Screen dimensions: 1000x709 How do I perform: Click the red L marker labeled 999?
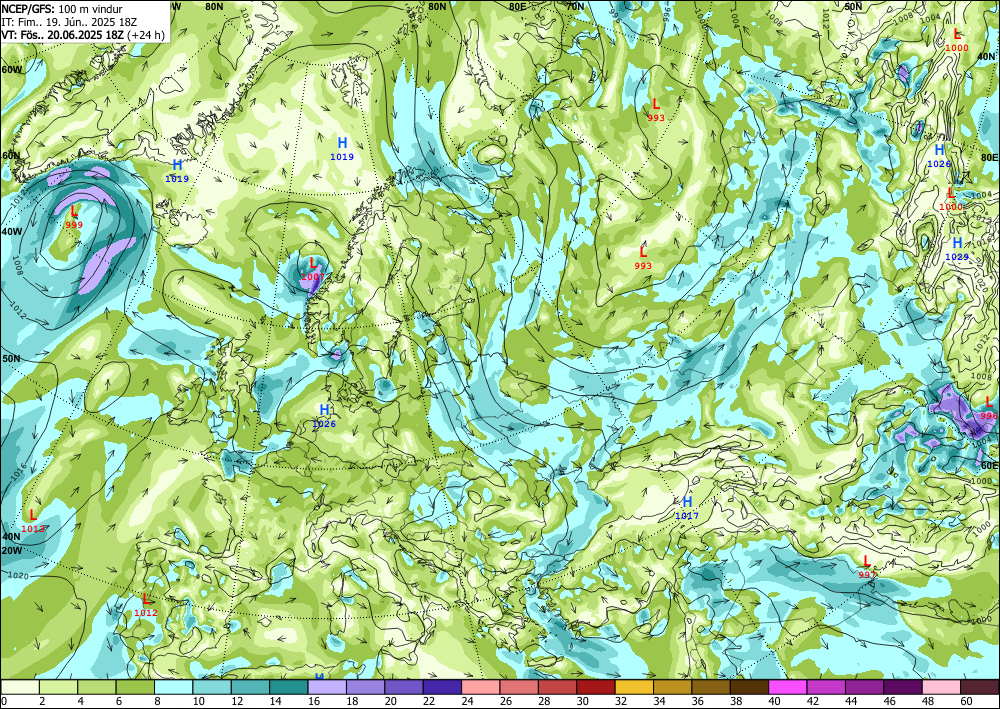(74, 211)
